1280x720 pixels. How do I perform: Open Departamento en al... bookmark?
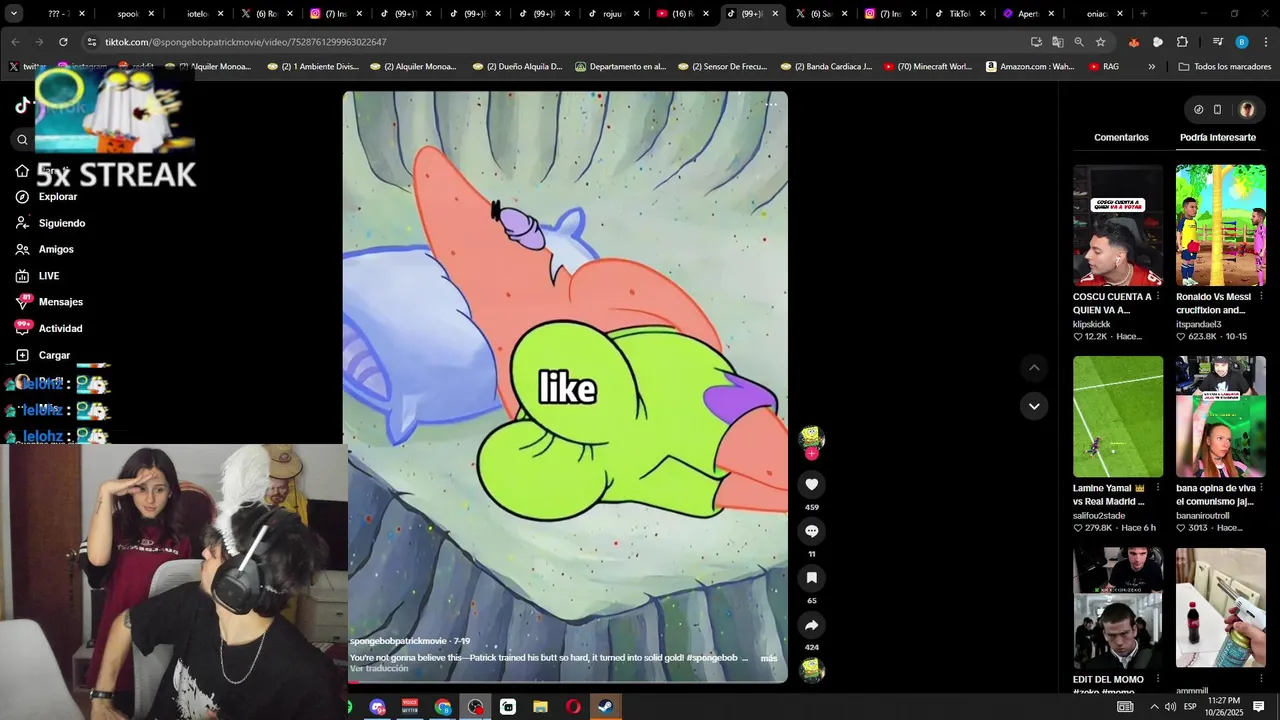pyautogui.click(x=621, y=67)
